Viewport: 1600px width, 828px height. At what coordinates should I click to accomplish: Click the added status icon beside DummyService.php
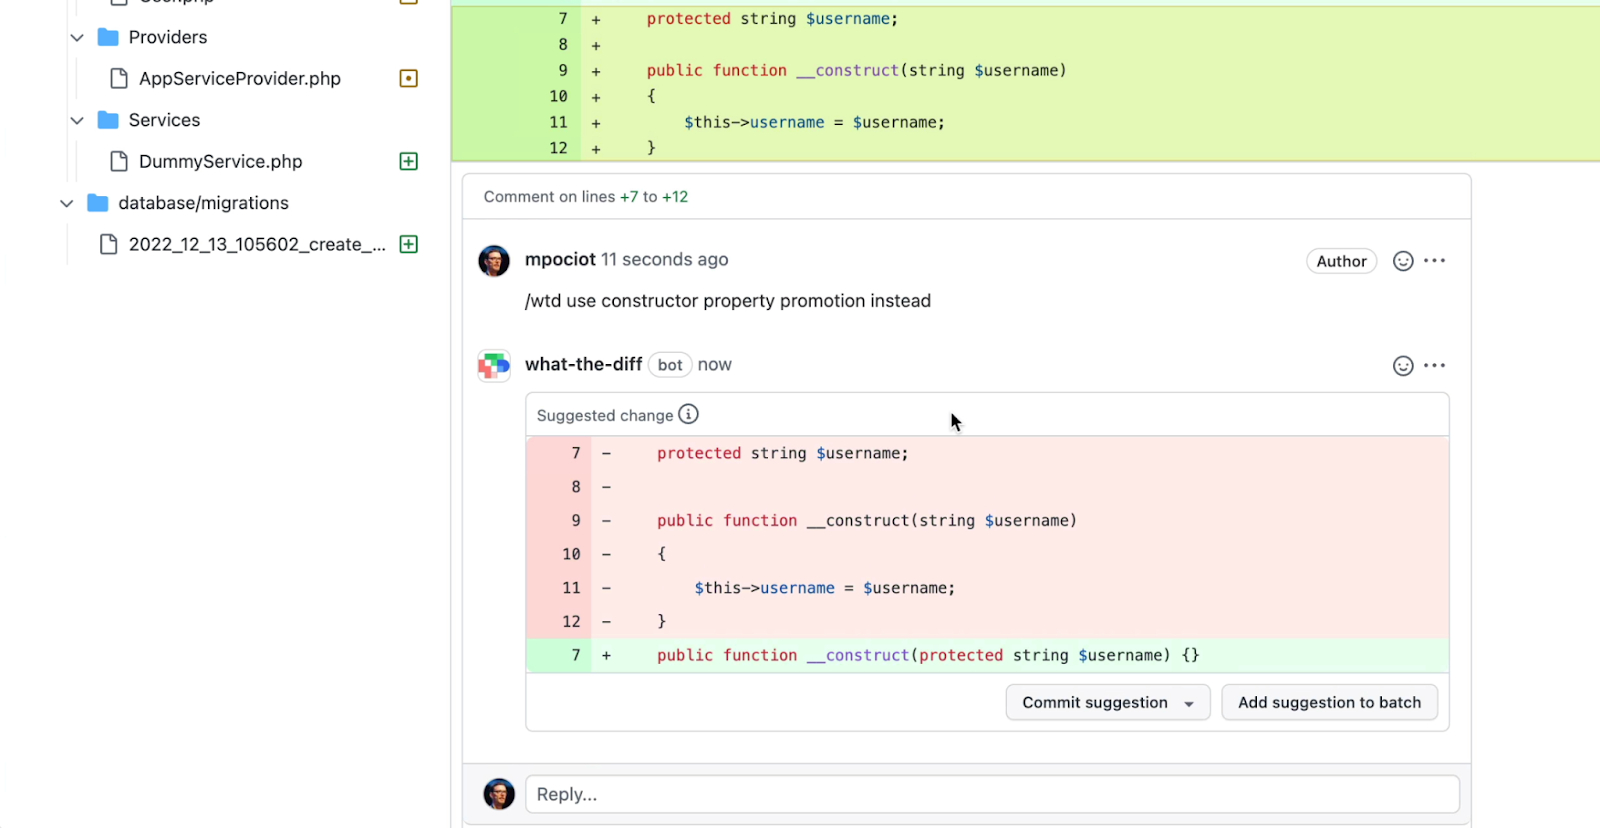[x=408, y=161]
